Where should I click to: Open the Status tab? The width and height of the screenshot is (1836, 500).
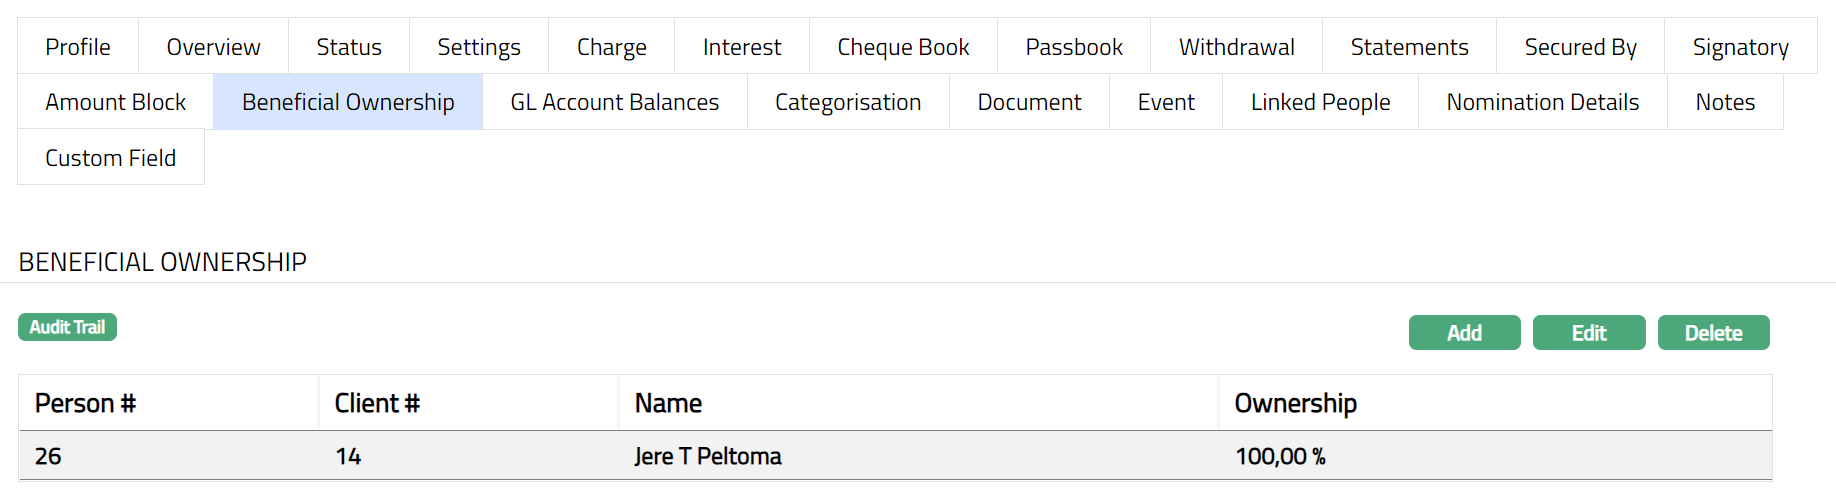click(349, 47)
